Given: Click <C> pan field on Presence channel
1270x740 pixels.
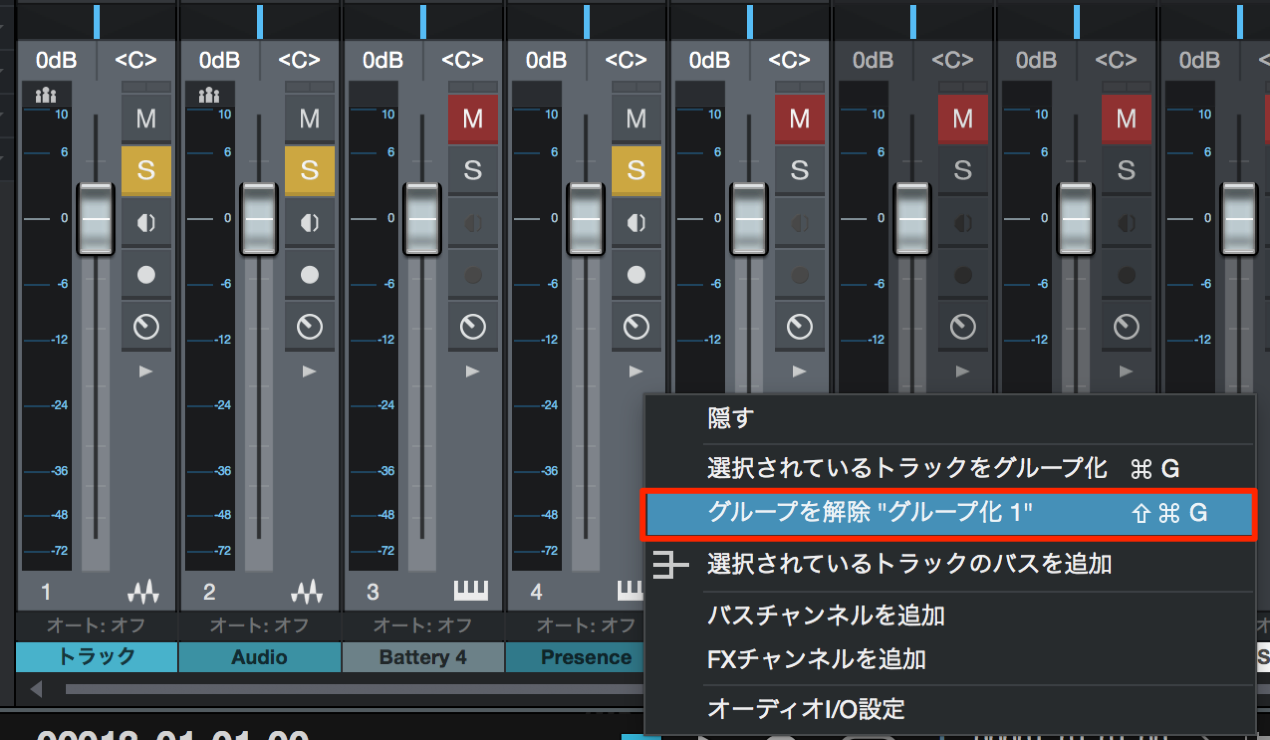Looking at the screenshot, I should coord(626,60).
